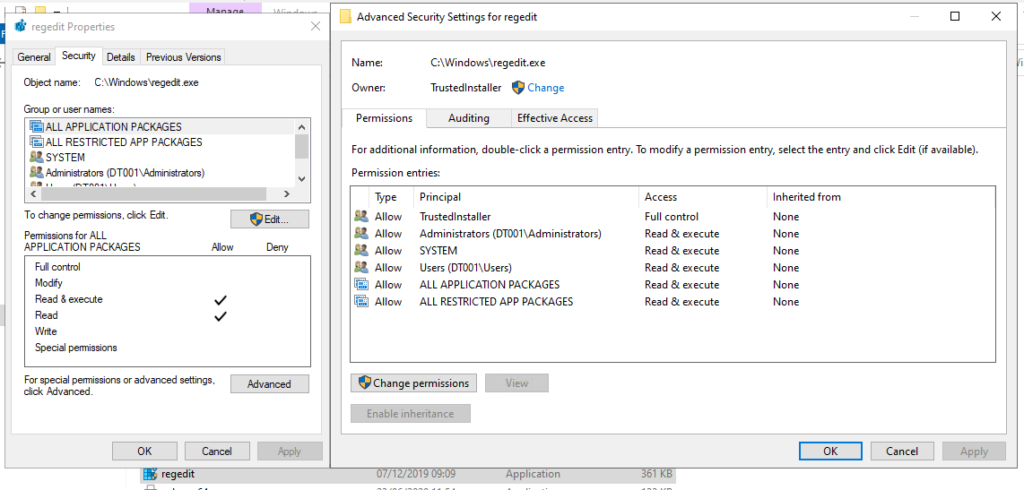This screenshot has height=490, width=1024.
Task: Click the ALL RESTRICTED APP PACKAGES entry icon in permission entries
Action: (x=360, y=302)
